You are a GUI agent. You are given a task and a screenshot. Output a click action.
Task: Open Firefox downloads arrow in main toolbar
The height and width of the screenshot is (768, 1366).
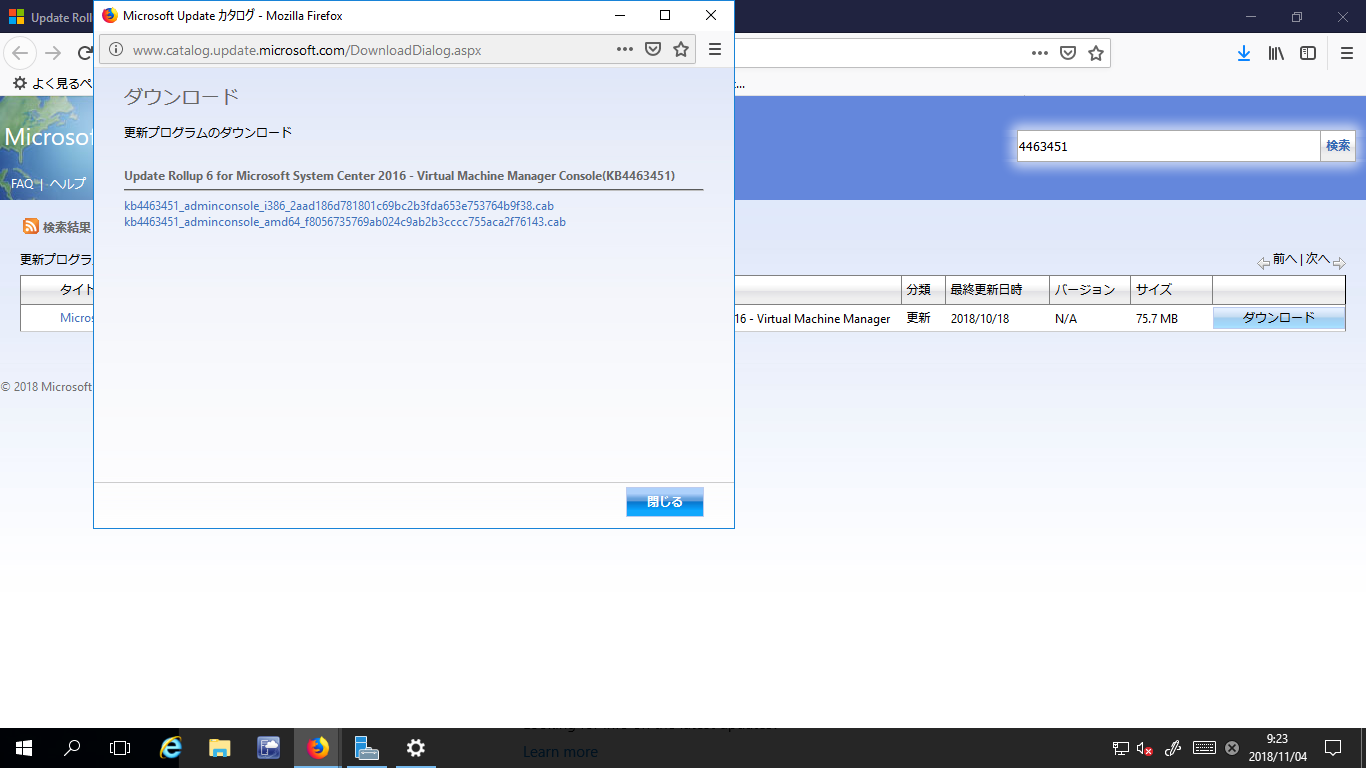coord(1244,53)
